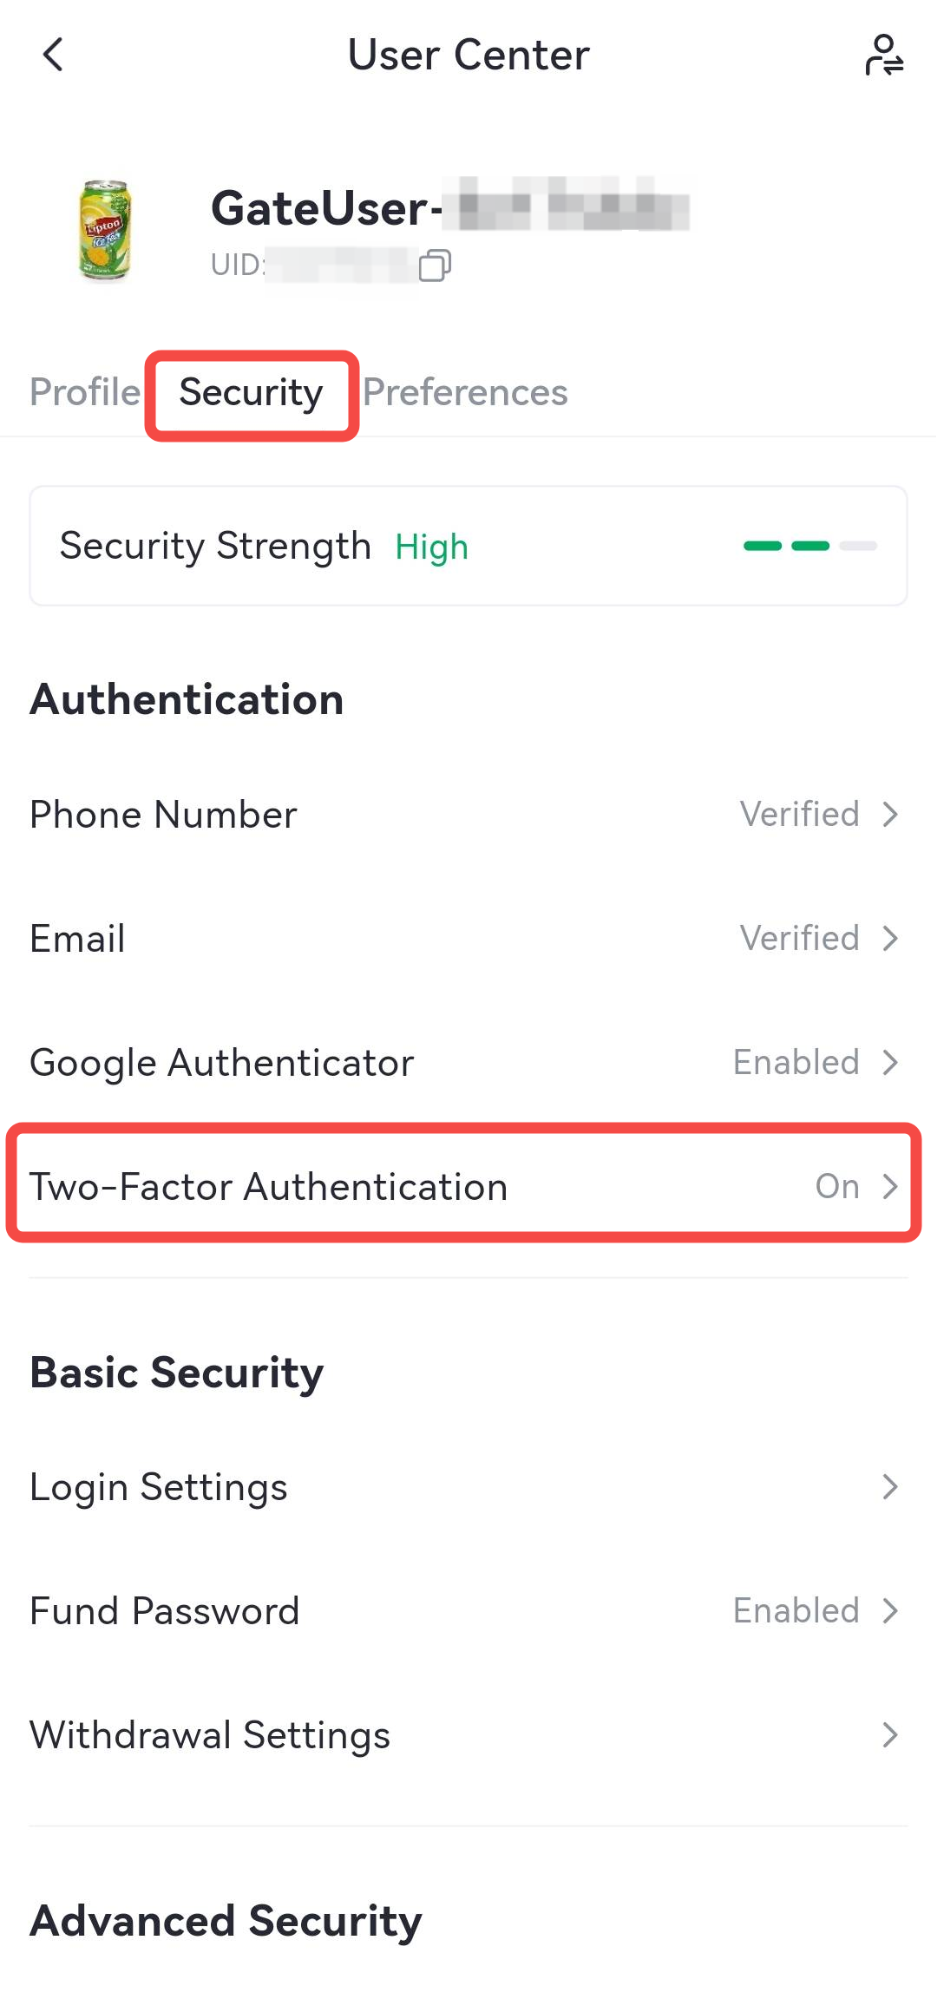Tap the Google Authenticator chevron arrow
Viewport: 937px width, 1999px height.
point(890,1063)
